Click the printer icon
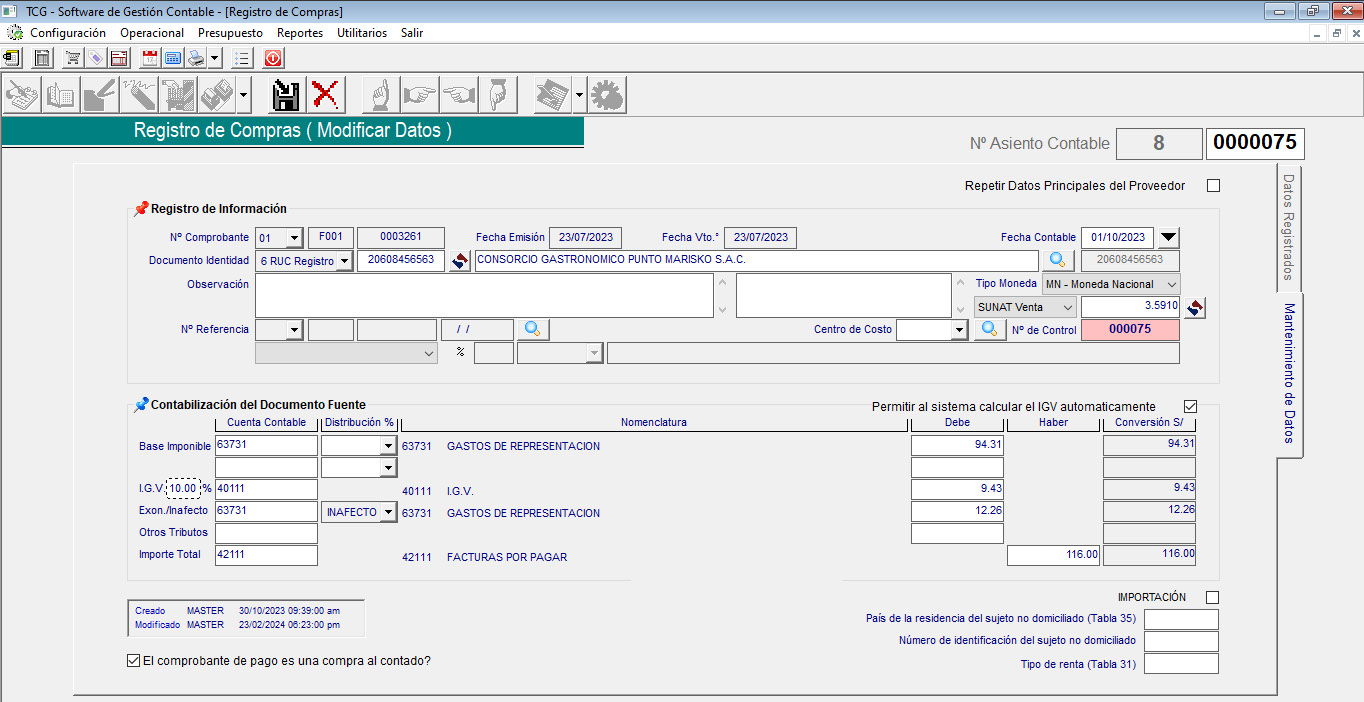Screen dimensions: 1364x702 tap(197, 58)
